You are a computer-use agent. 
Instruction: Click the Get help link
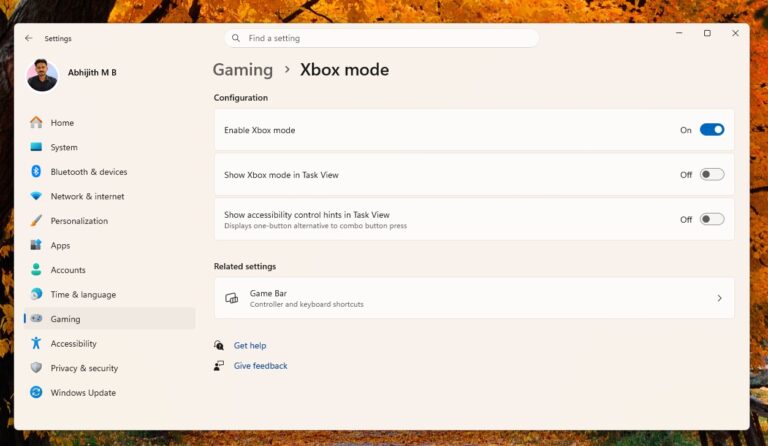point(250,345)
